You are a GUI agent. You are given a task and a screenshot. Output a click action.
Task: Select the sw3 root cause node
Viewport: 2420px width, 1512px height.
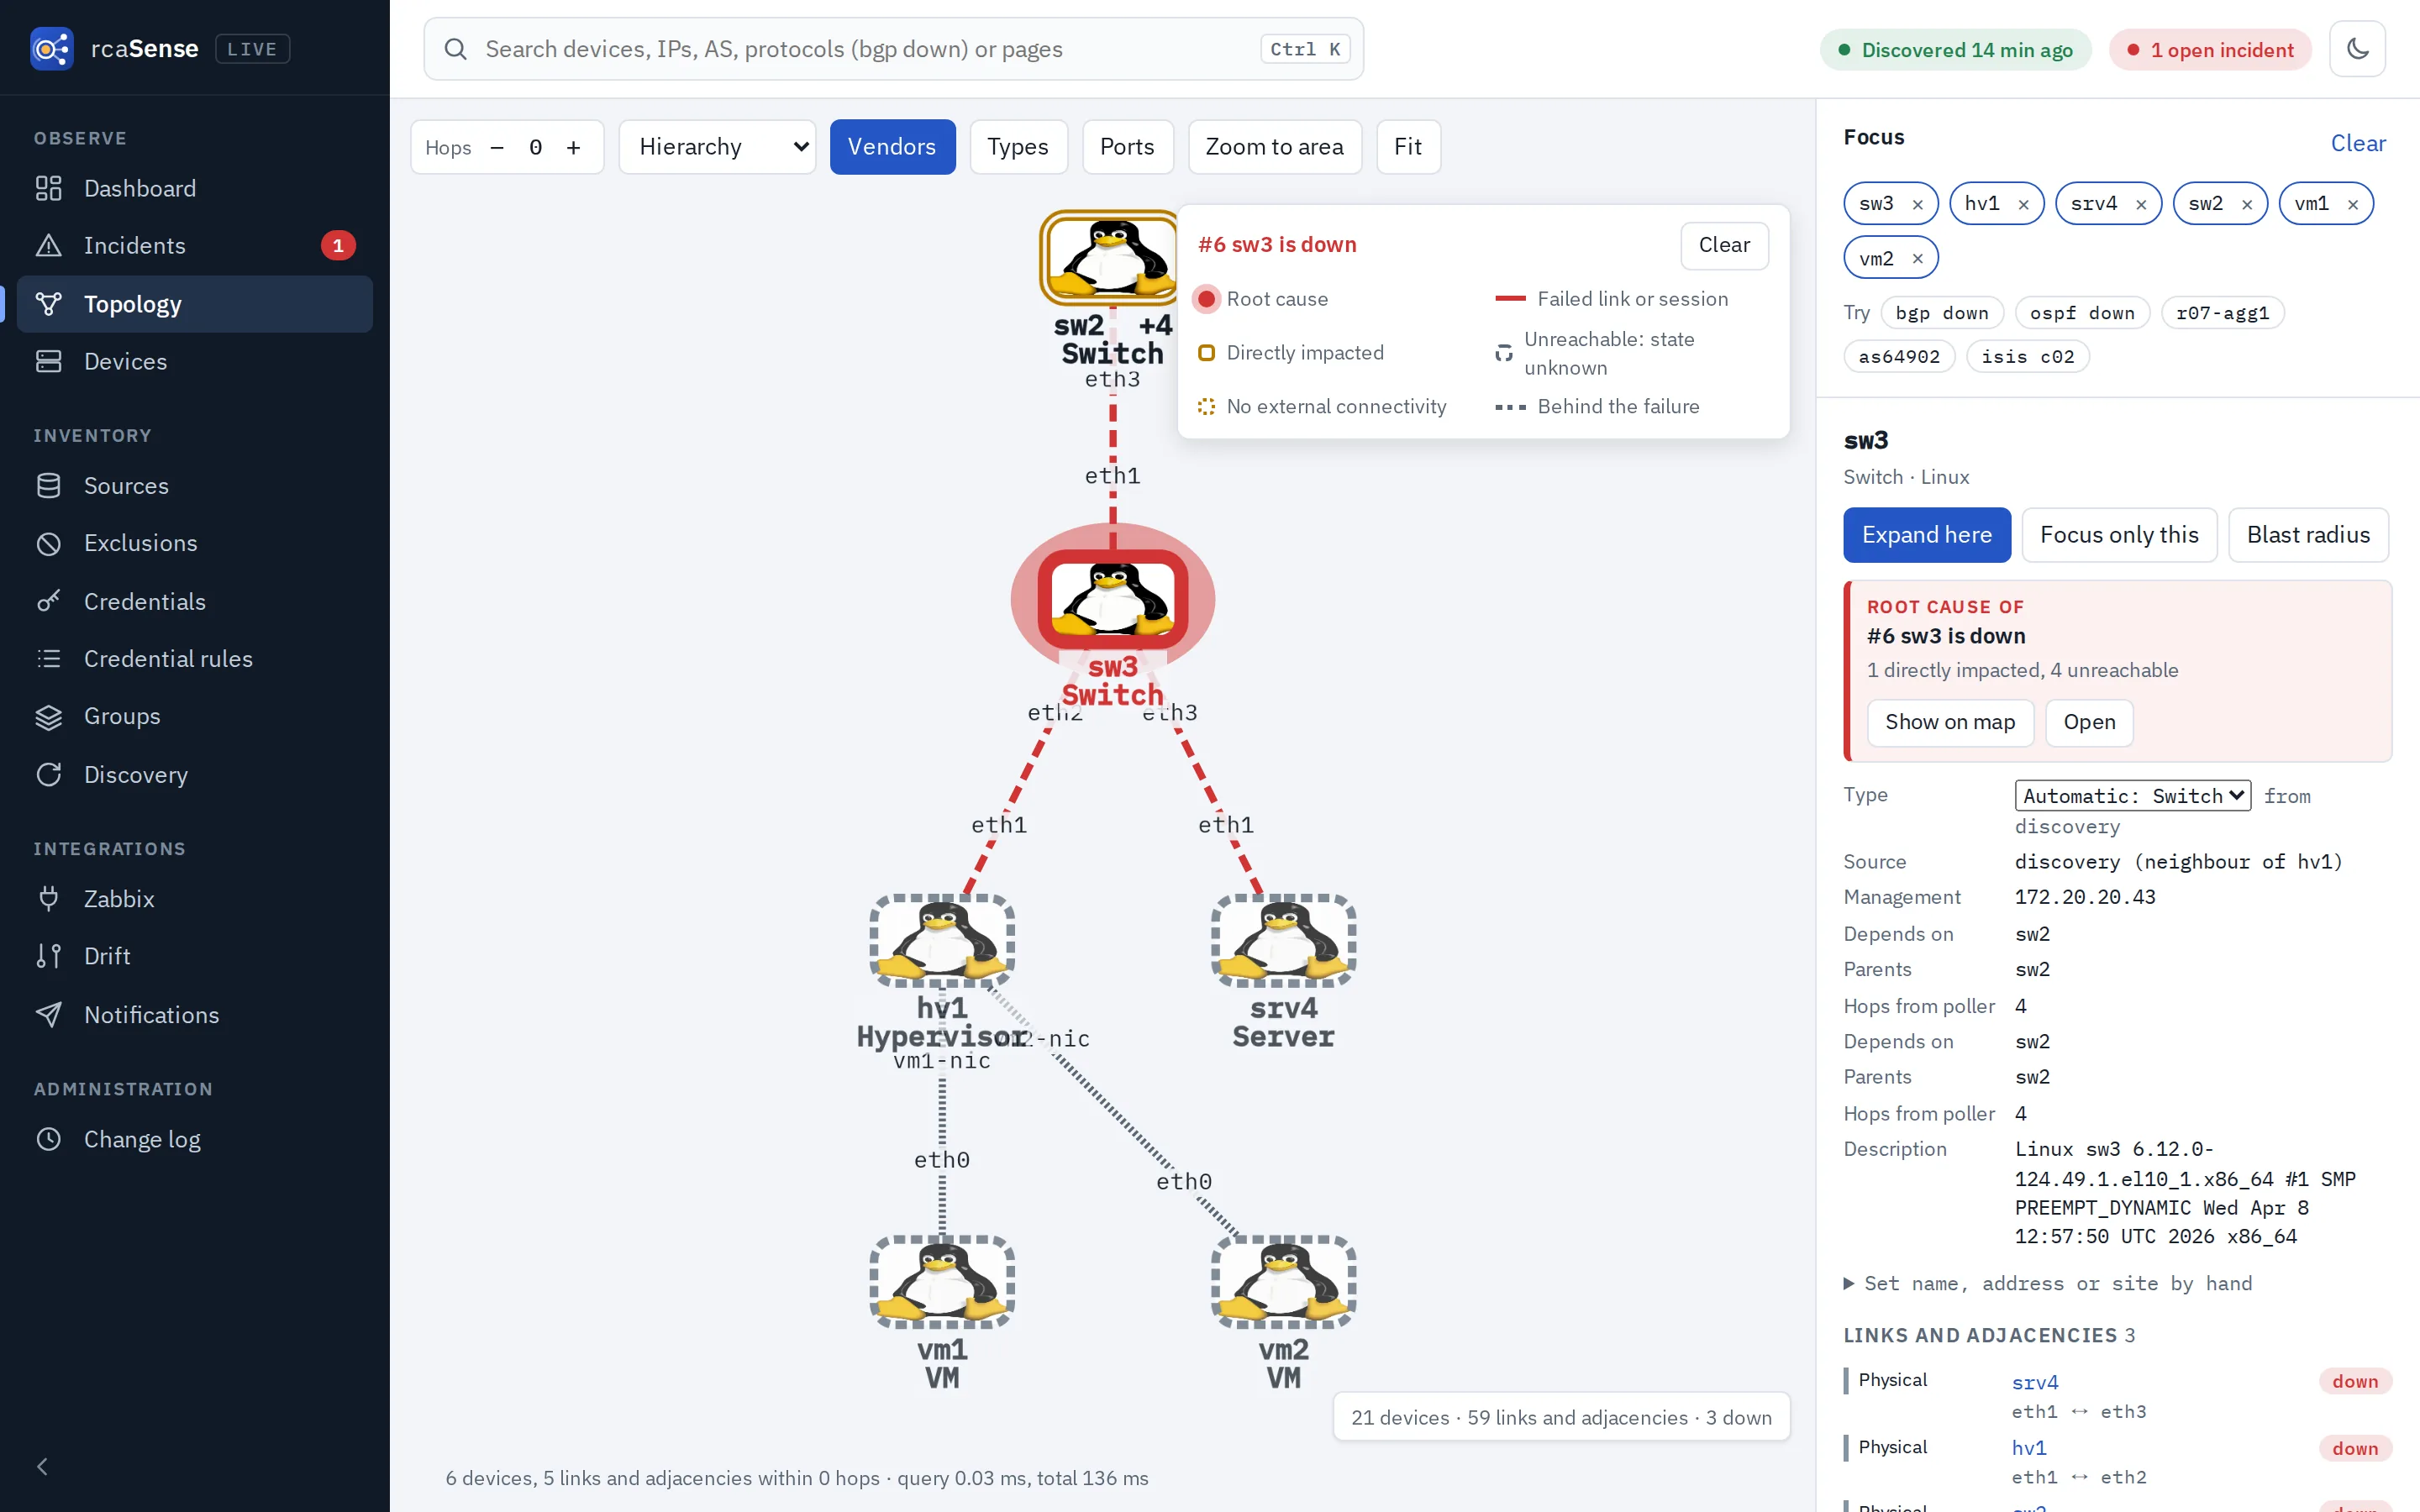point(1113,599)
